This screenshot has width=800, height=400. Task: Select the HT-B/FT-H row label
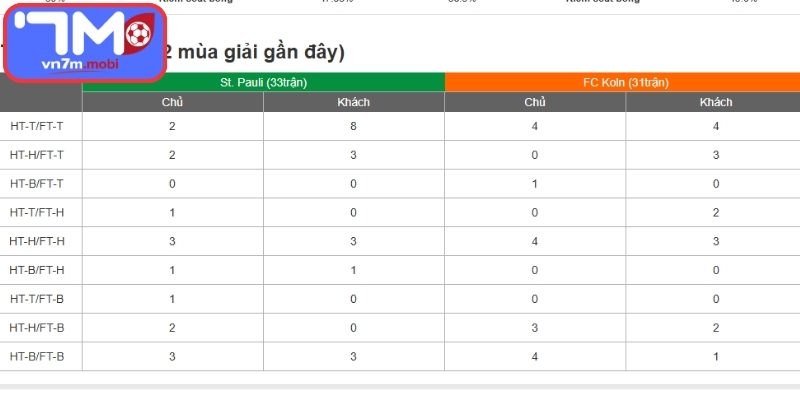click(37, 270)
